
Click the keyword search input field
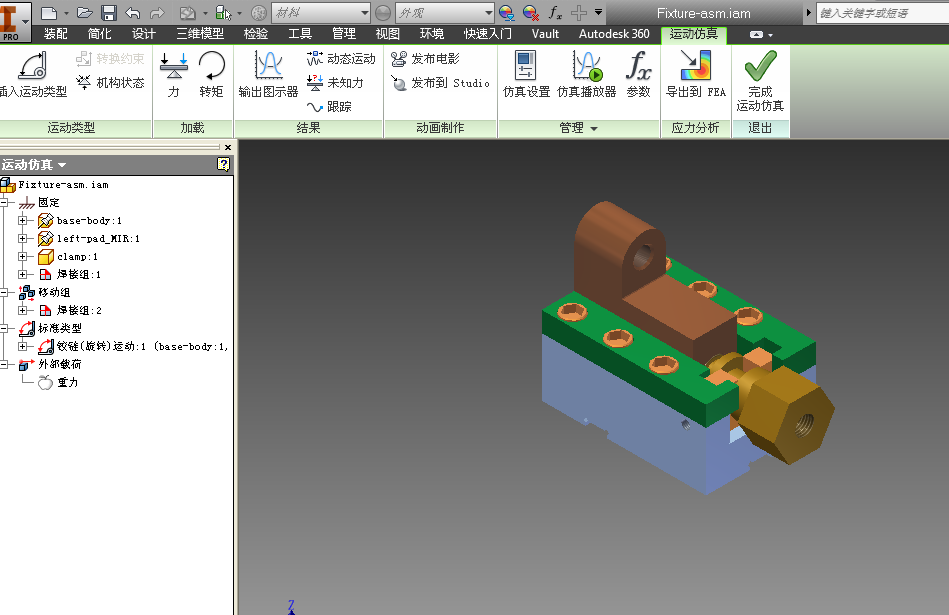(882, 13)
